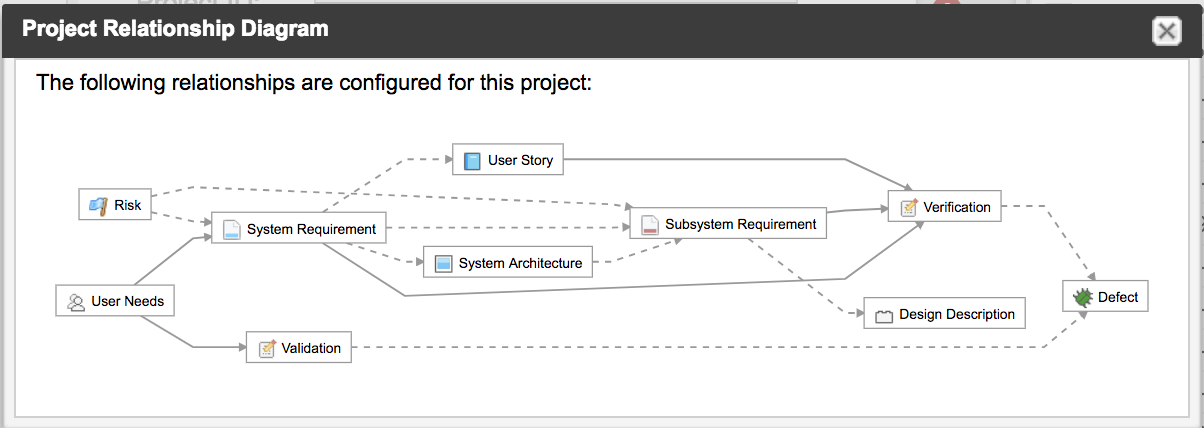Select the "System Requirement" node label
The width and height of the screenshot is (1204, 428).
(311, 229)
